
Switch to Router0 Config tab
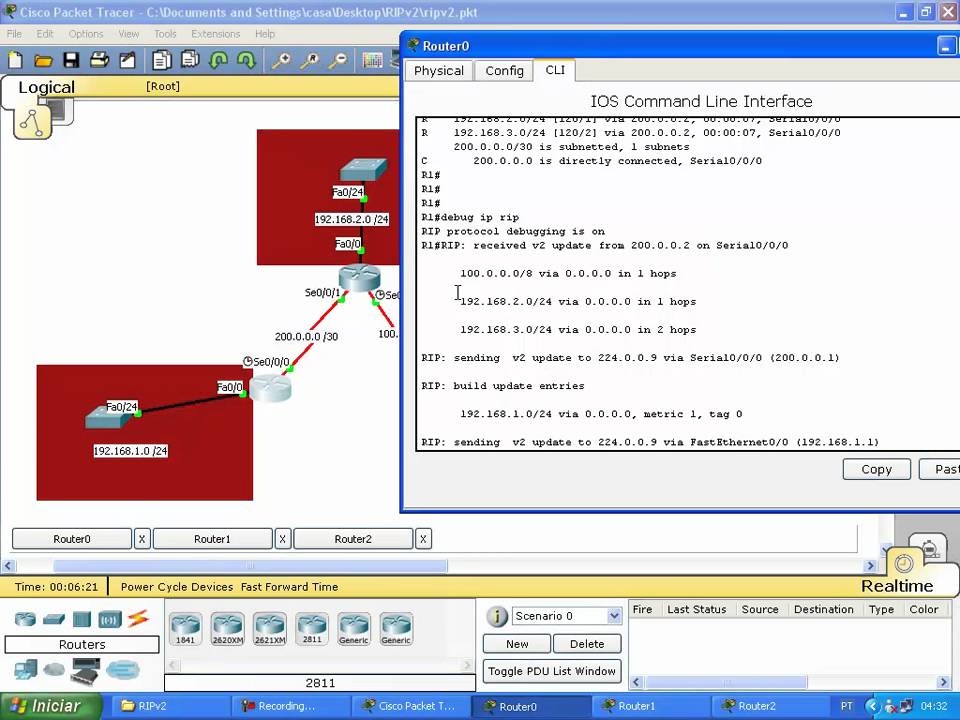(504, 70)
